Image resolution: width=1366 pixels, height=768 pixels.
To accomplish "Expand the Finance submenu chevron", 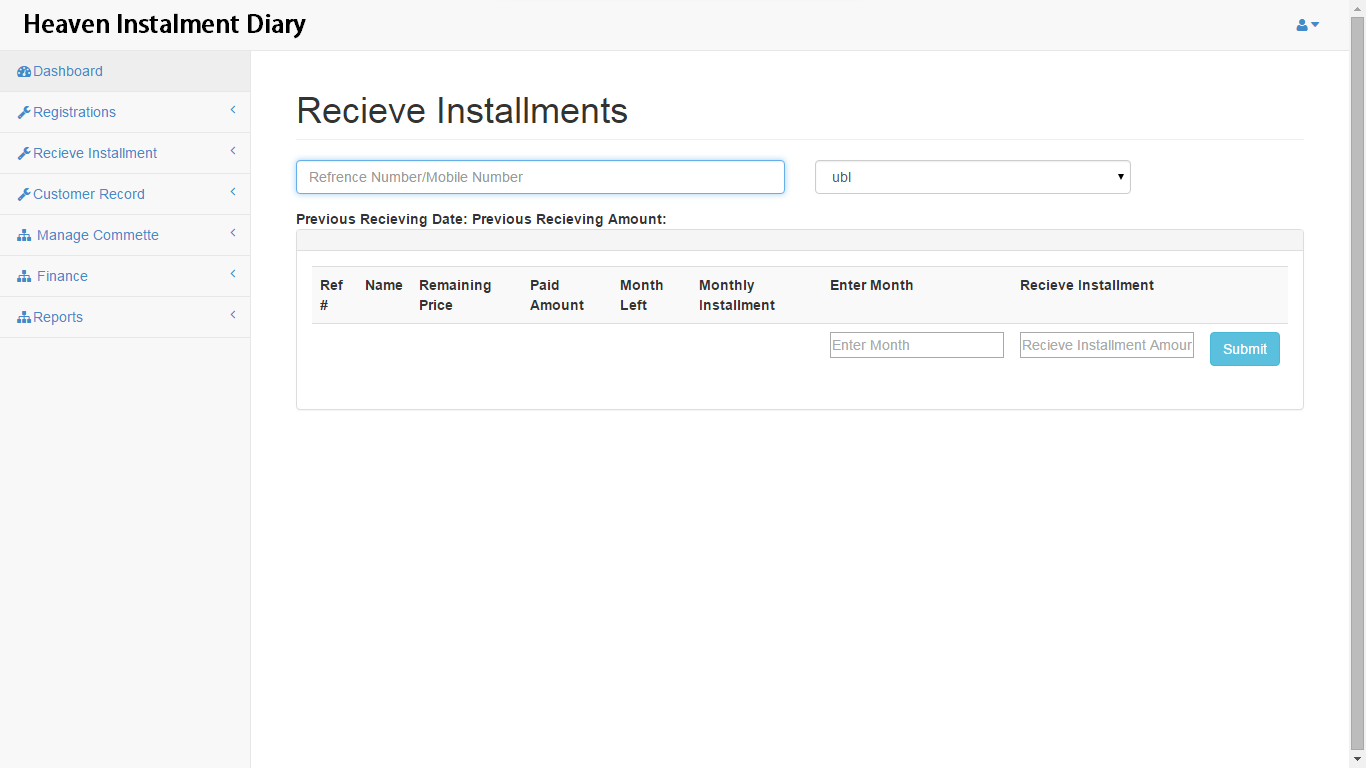I will [x=233, y=274].
